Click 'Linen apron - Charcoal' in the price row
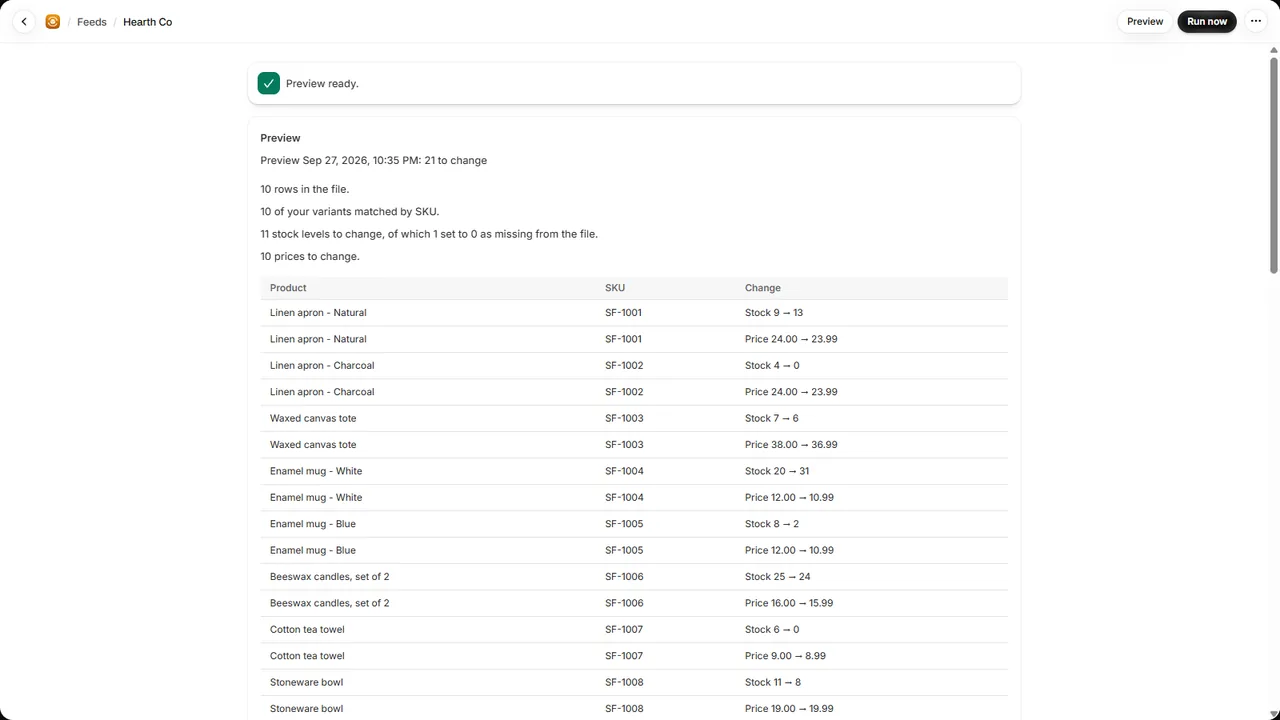 pyautogui.click(x=322, y=392)
